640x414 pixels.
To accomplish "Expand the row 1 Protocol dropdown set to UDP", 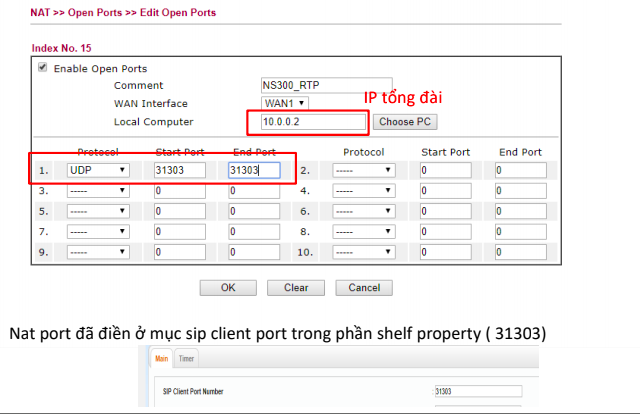I will (x=97, y=171).
